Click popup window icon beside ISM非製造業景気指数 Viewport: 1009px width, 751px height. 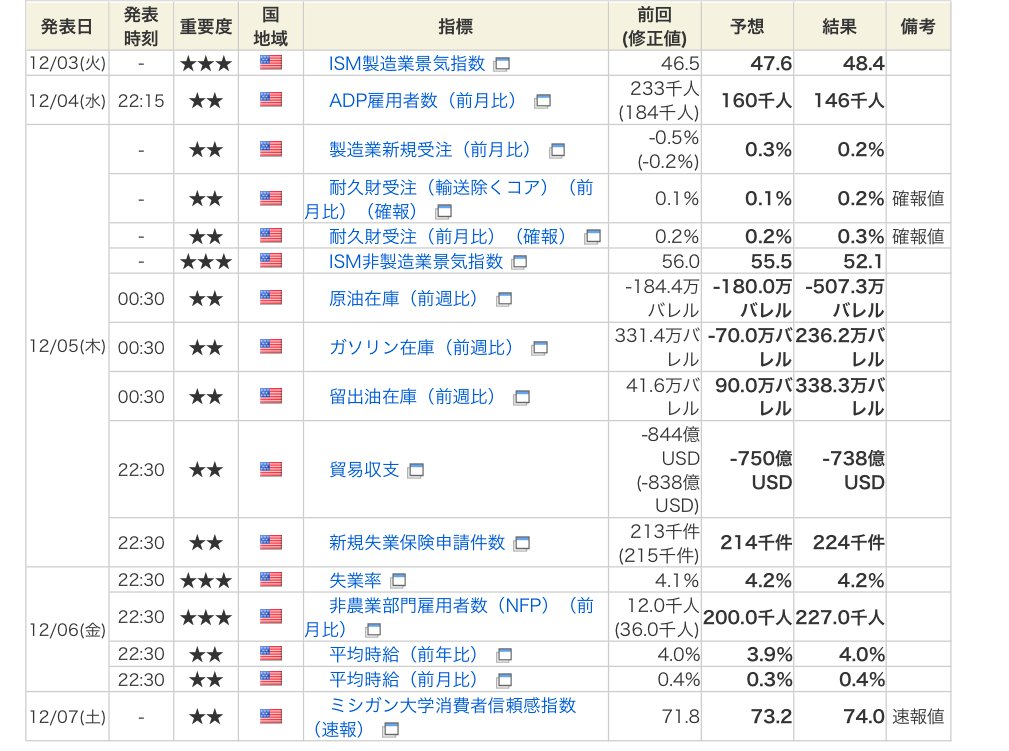pyautogui.click(x=519, y=262)
